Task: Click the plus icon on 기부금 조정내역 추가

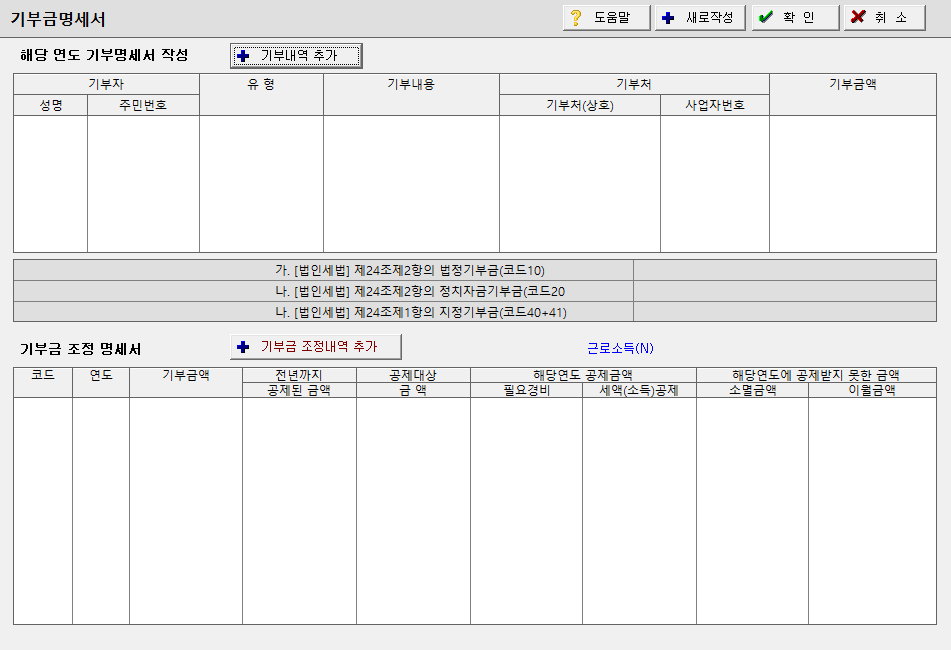Action: coord(243,347)
